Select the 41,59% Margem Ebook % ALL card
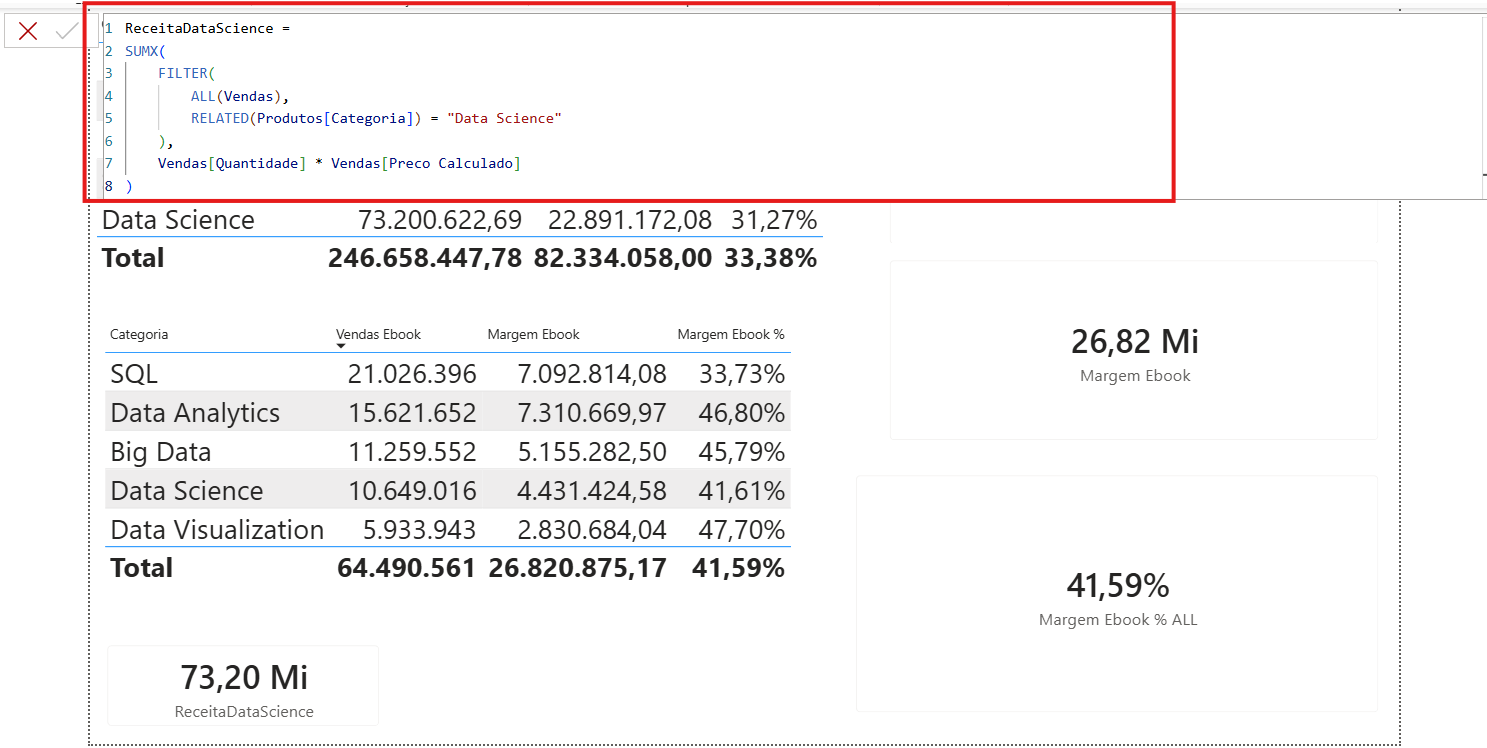The width and height of the screenshot is (1487, 748). (1117, 594)
